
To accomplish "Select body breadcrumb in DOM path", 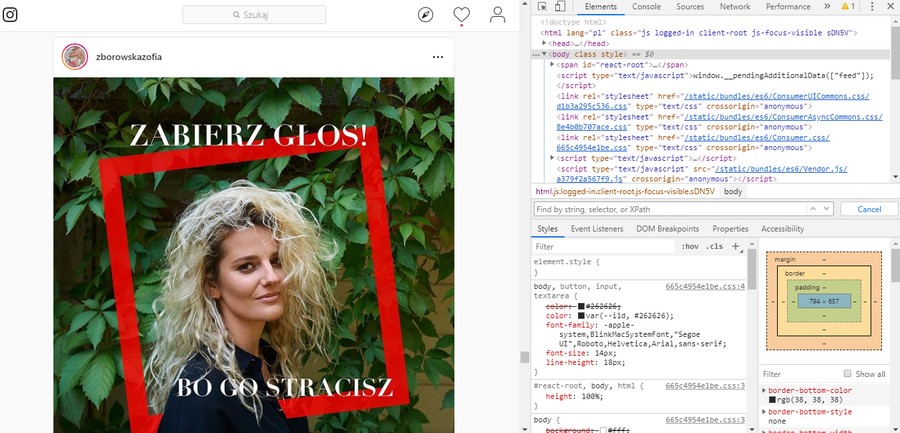I will (x=733, y=192).
